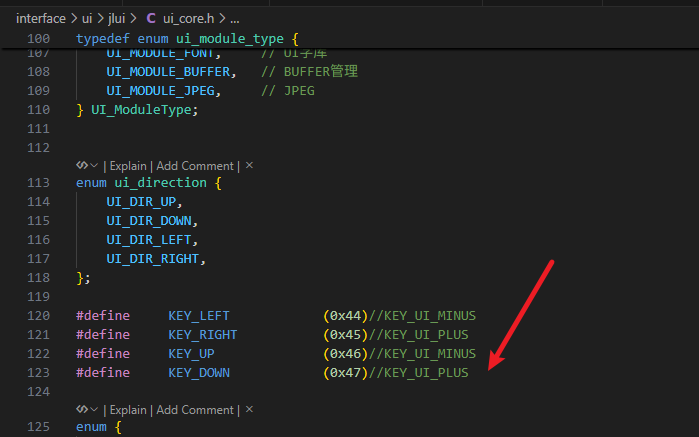
Task: Click the UI_DIR_LEFT enumerator
Action: (149, 240)
